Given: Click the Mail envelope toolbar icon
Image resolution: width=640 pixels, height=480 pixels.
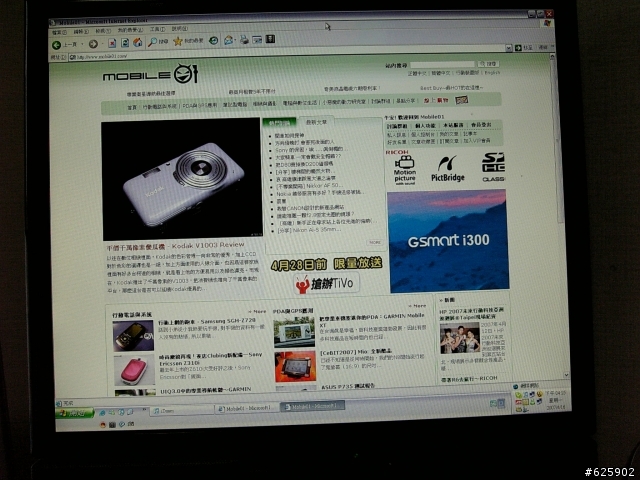Looking at the screenshot, I should point(228,40).
